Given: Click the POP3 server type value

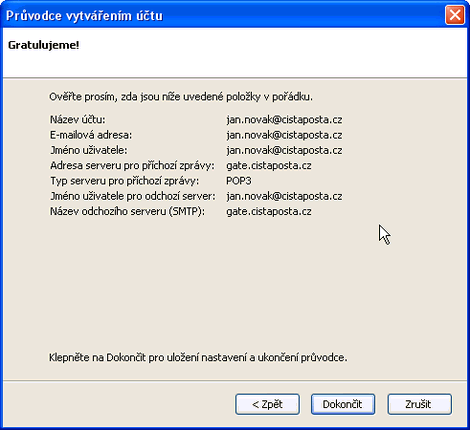Looking at the screenshot, I should click(239, 181).
